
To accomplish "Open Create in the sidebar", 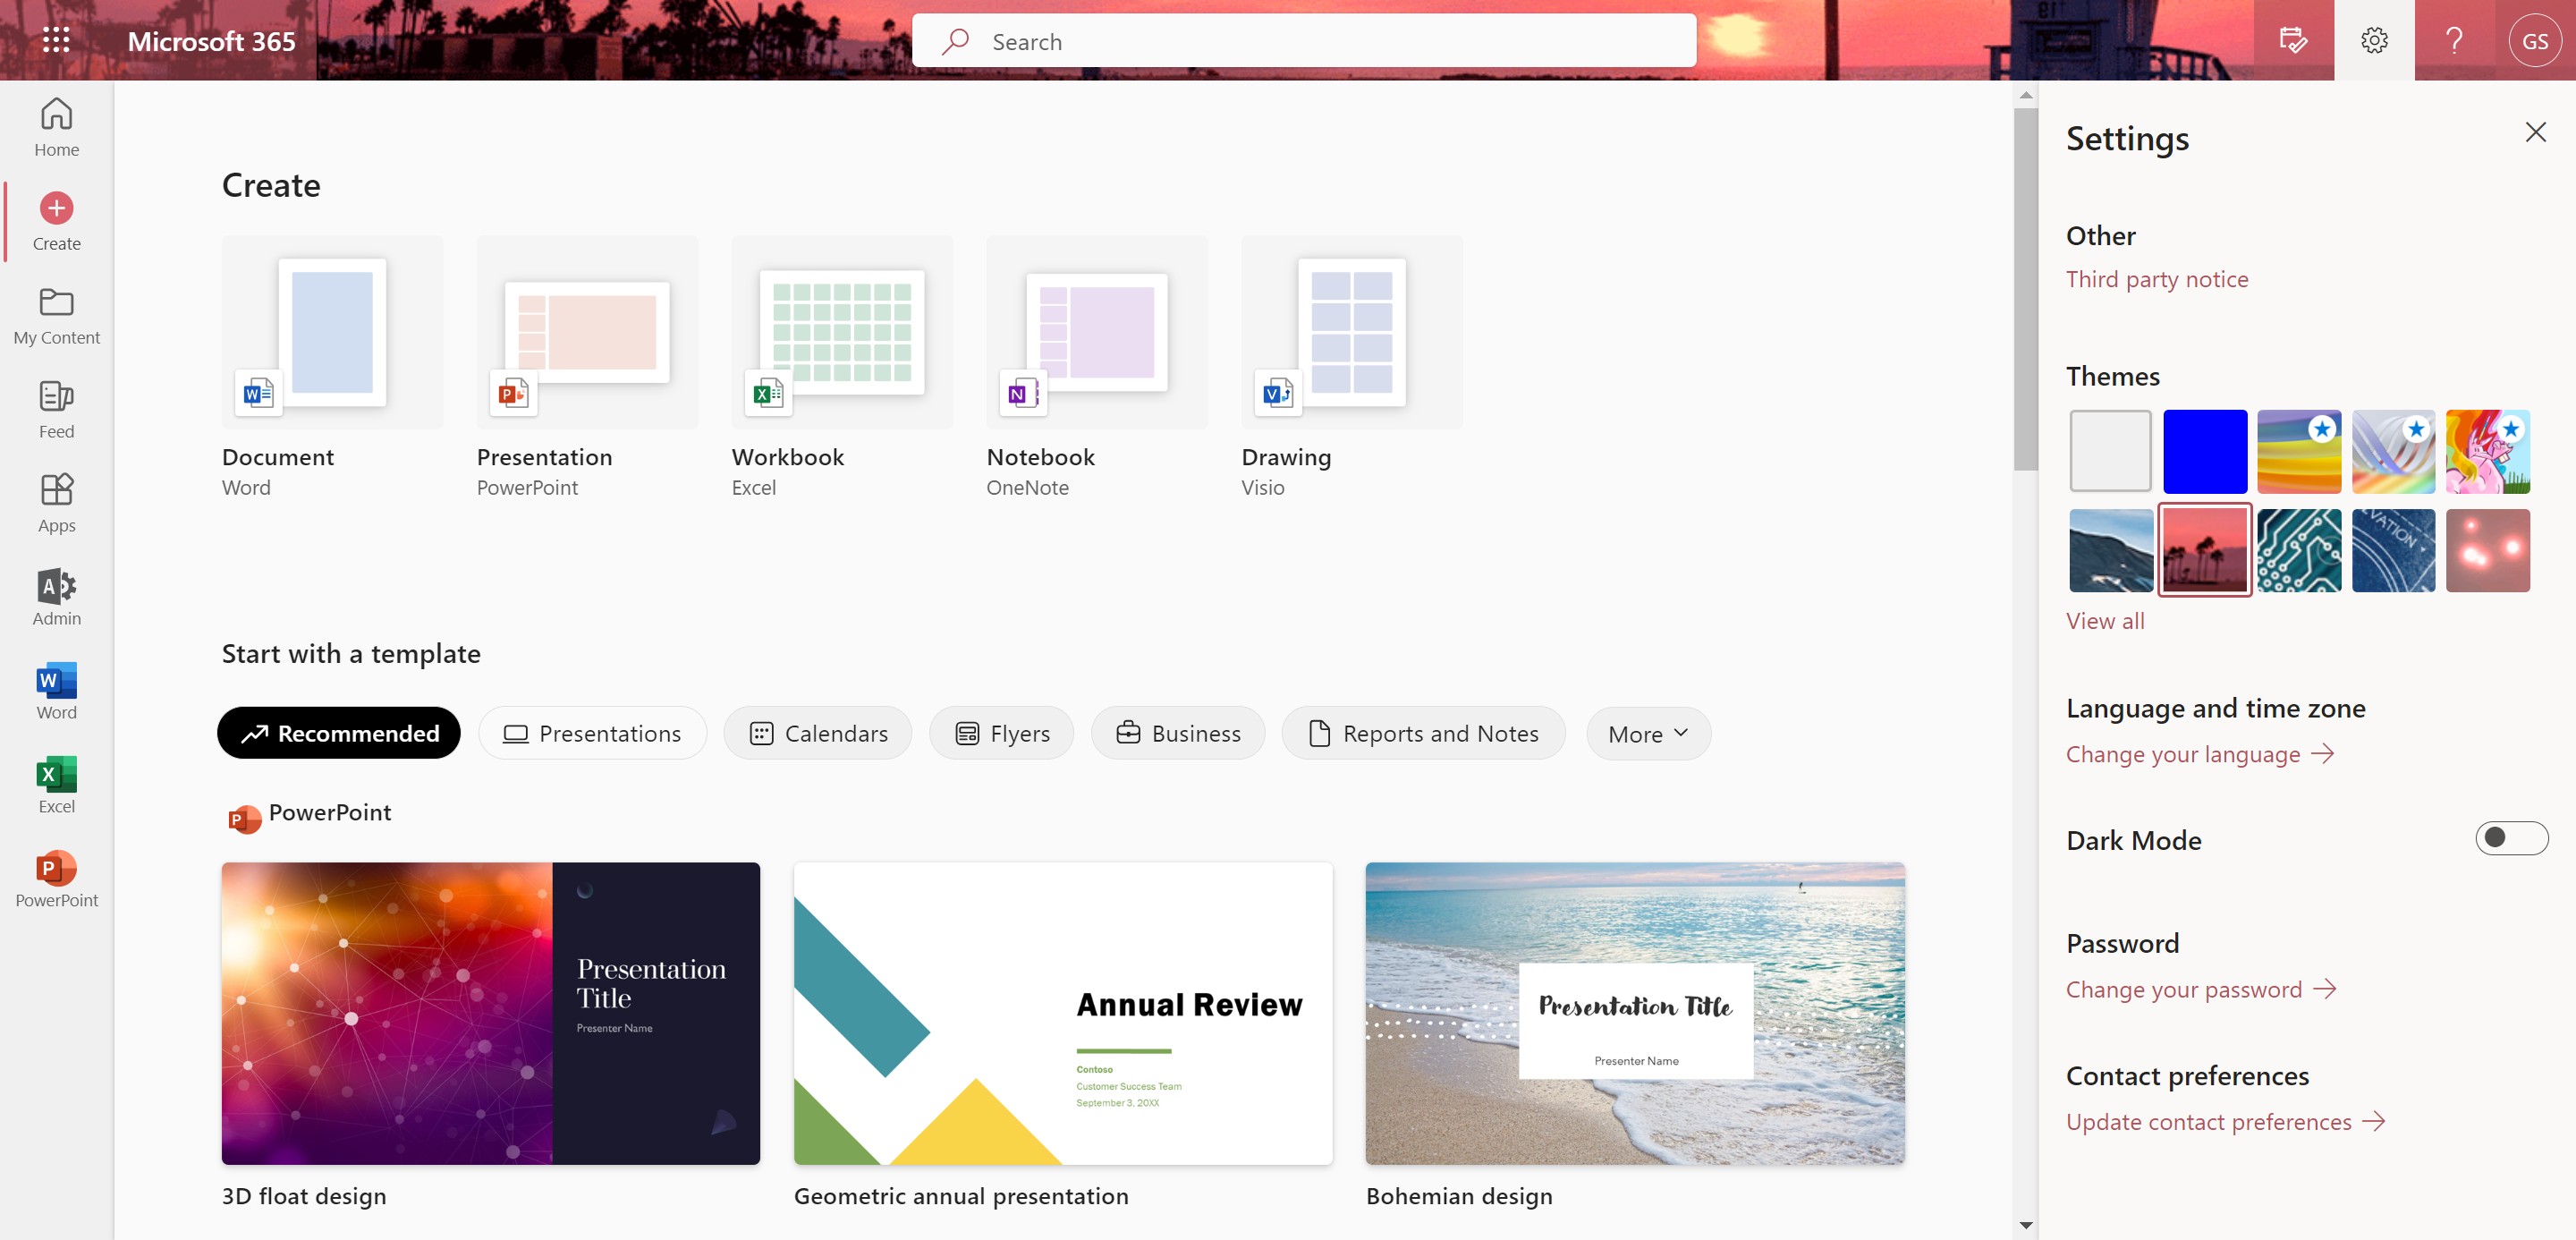I will pos(56,221).
